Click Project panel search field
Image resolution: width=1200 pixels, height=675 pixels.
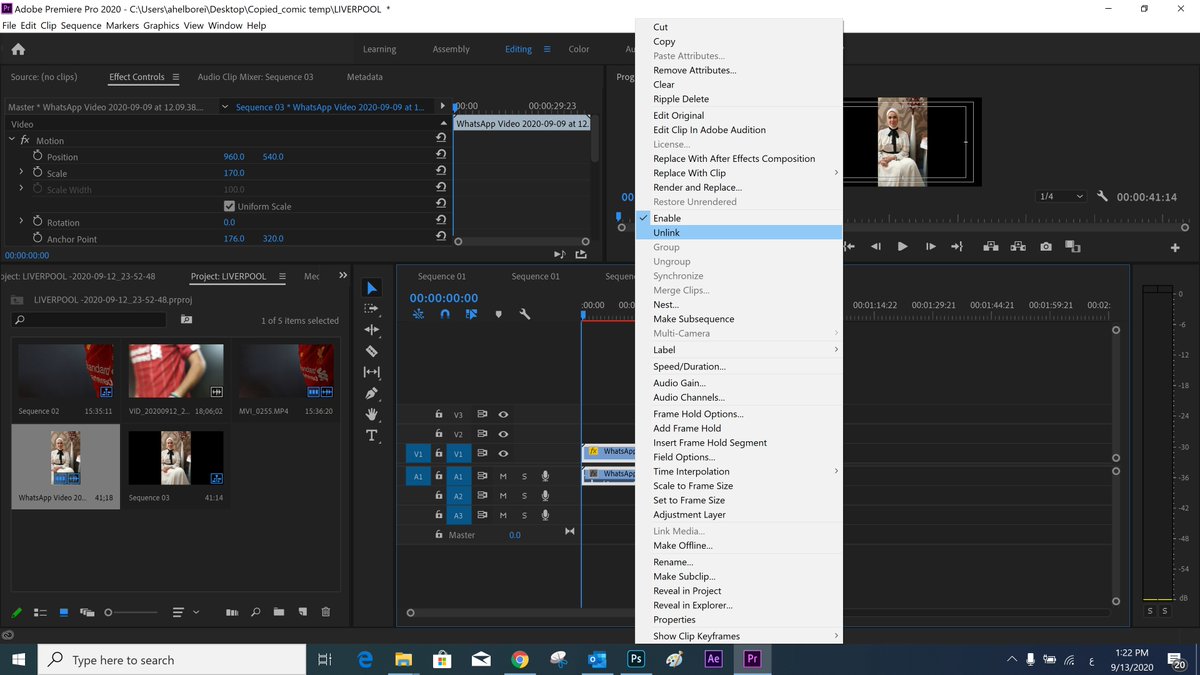tap(89, 320)
